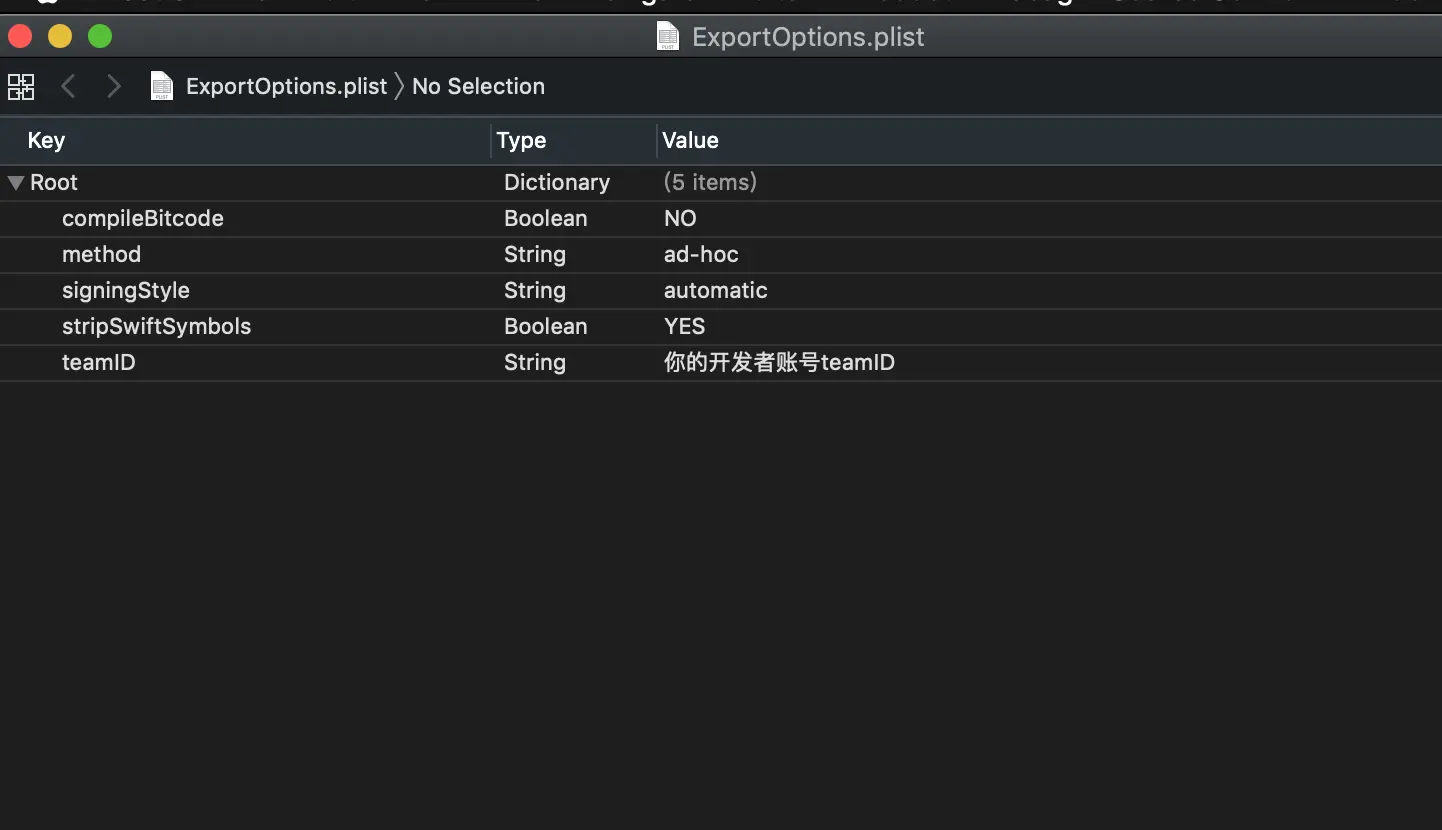Open the ExportOptions.plist breadcrumb menu
This screenshot has width=1442, height=830.
point(286,87)
